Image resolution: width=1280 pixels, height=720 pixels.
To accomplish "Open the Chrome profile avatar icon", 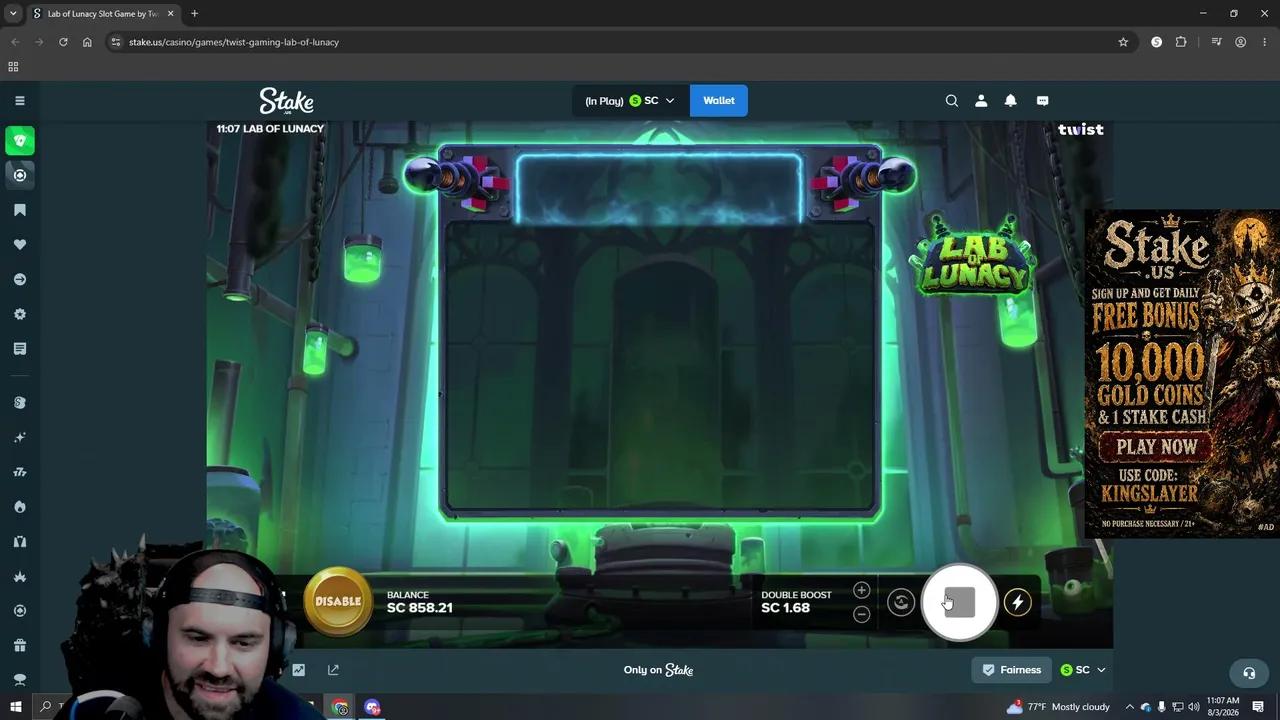I will coord(1241,42).
